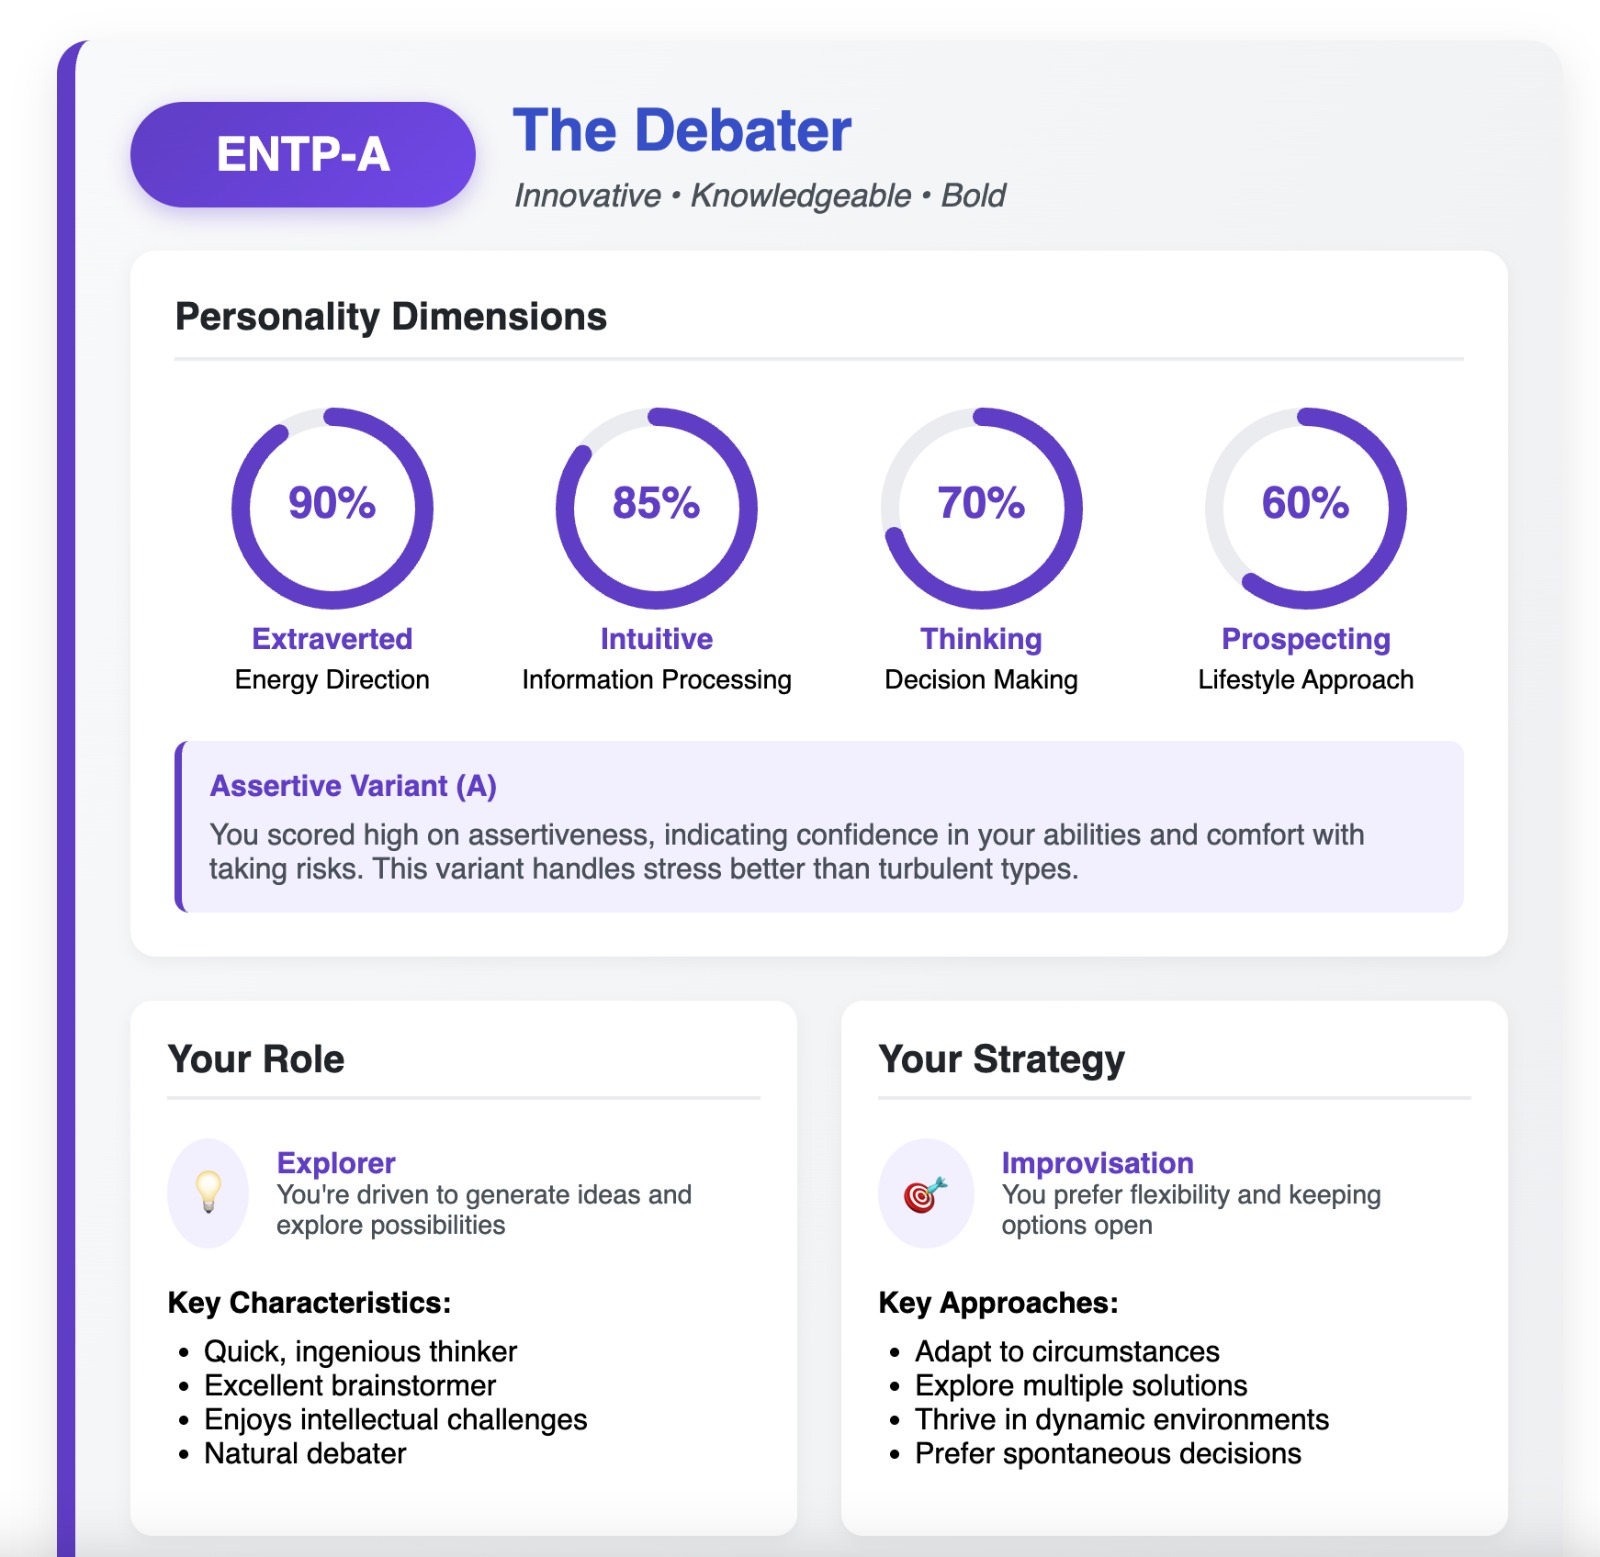Click the Extraverted dimension label

(332, 639)
